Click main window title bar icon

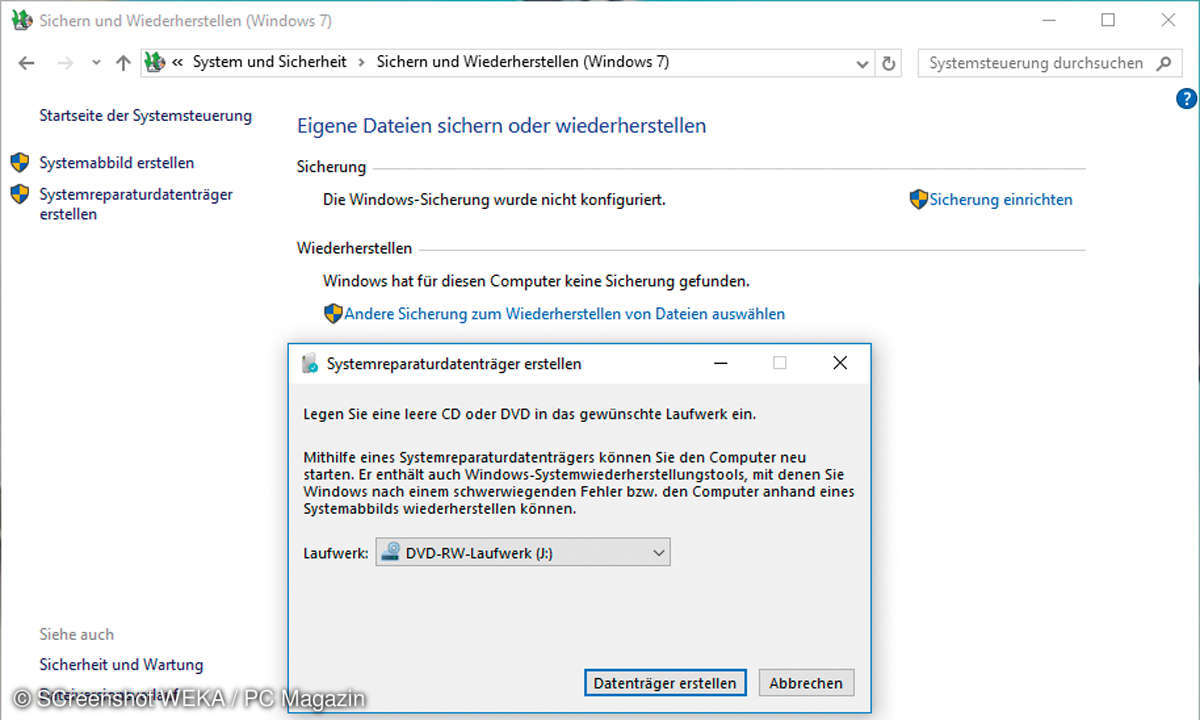(x=22, y=21)
